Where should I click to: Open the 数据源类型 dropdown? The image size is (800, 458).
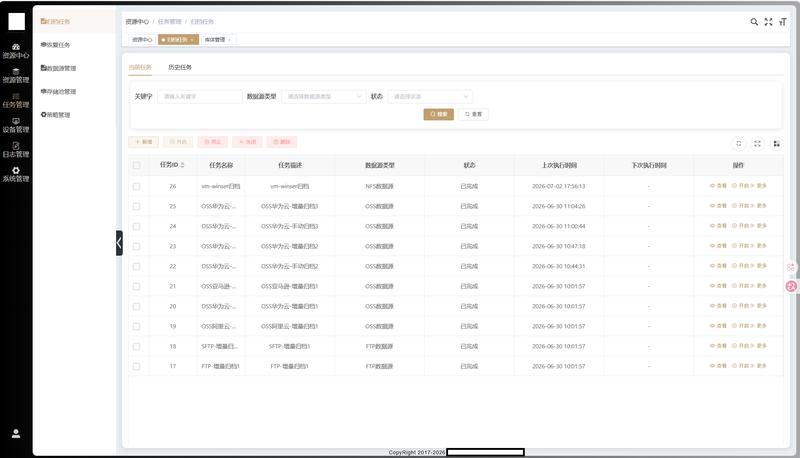[324, 96]
